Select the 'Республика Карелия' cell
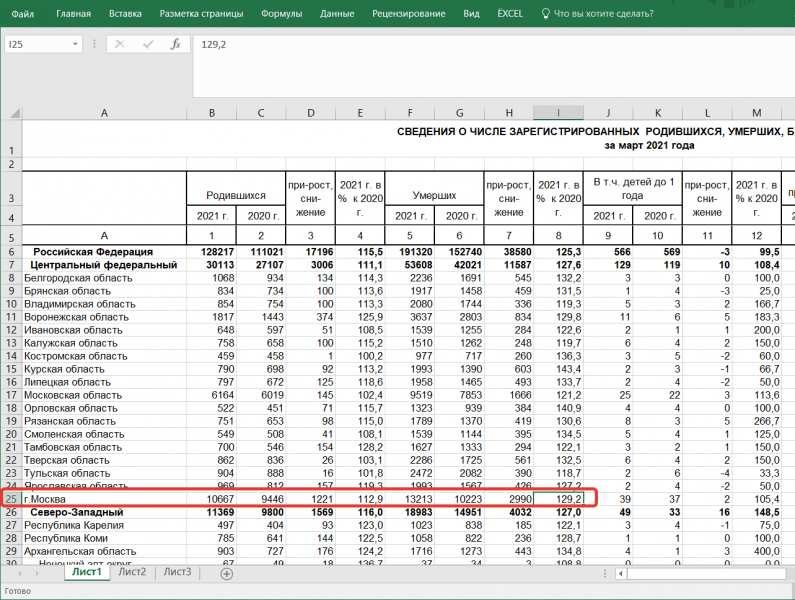The width and height of the screenshot is (795, 600). (x=104, y=525)
